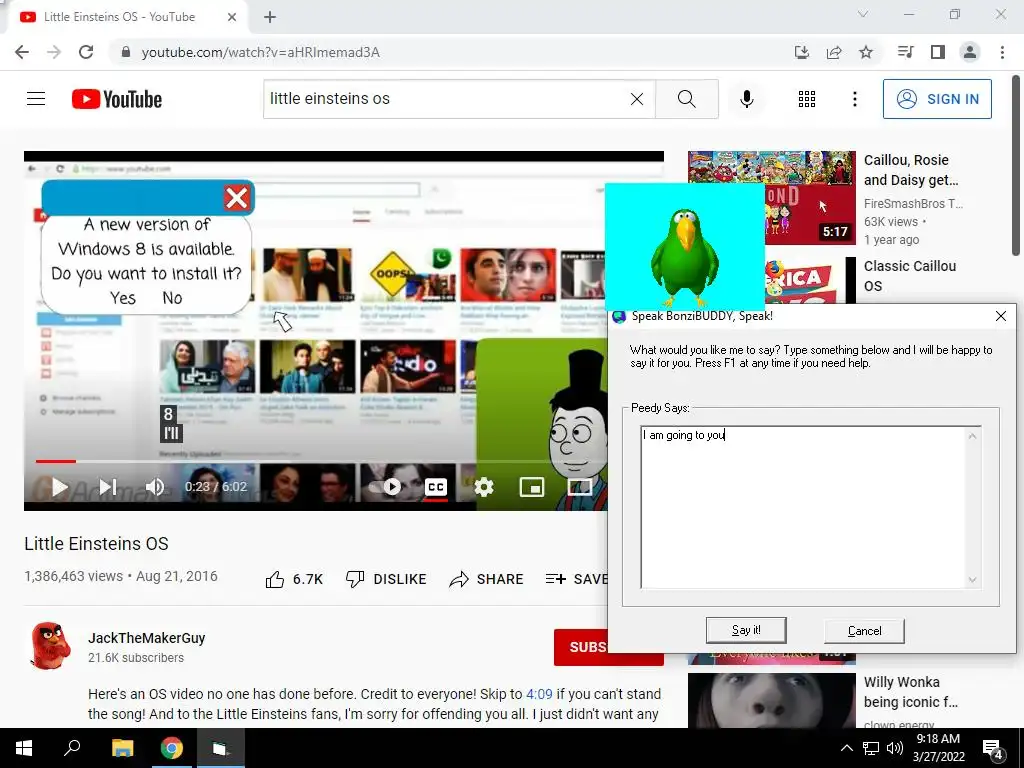The image size is (1024, 768).
Task: Open YouTube hamburger guide menu
Action: [36, 99]
